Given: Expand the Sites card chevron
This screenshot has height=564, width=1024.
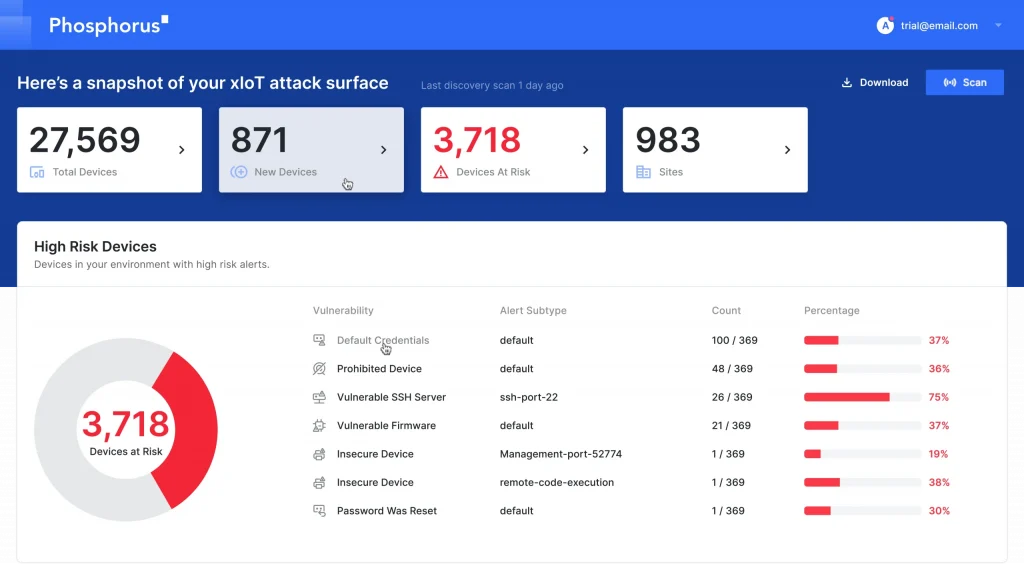Looking at the screenshot, I should coord(787,150).
